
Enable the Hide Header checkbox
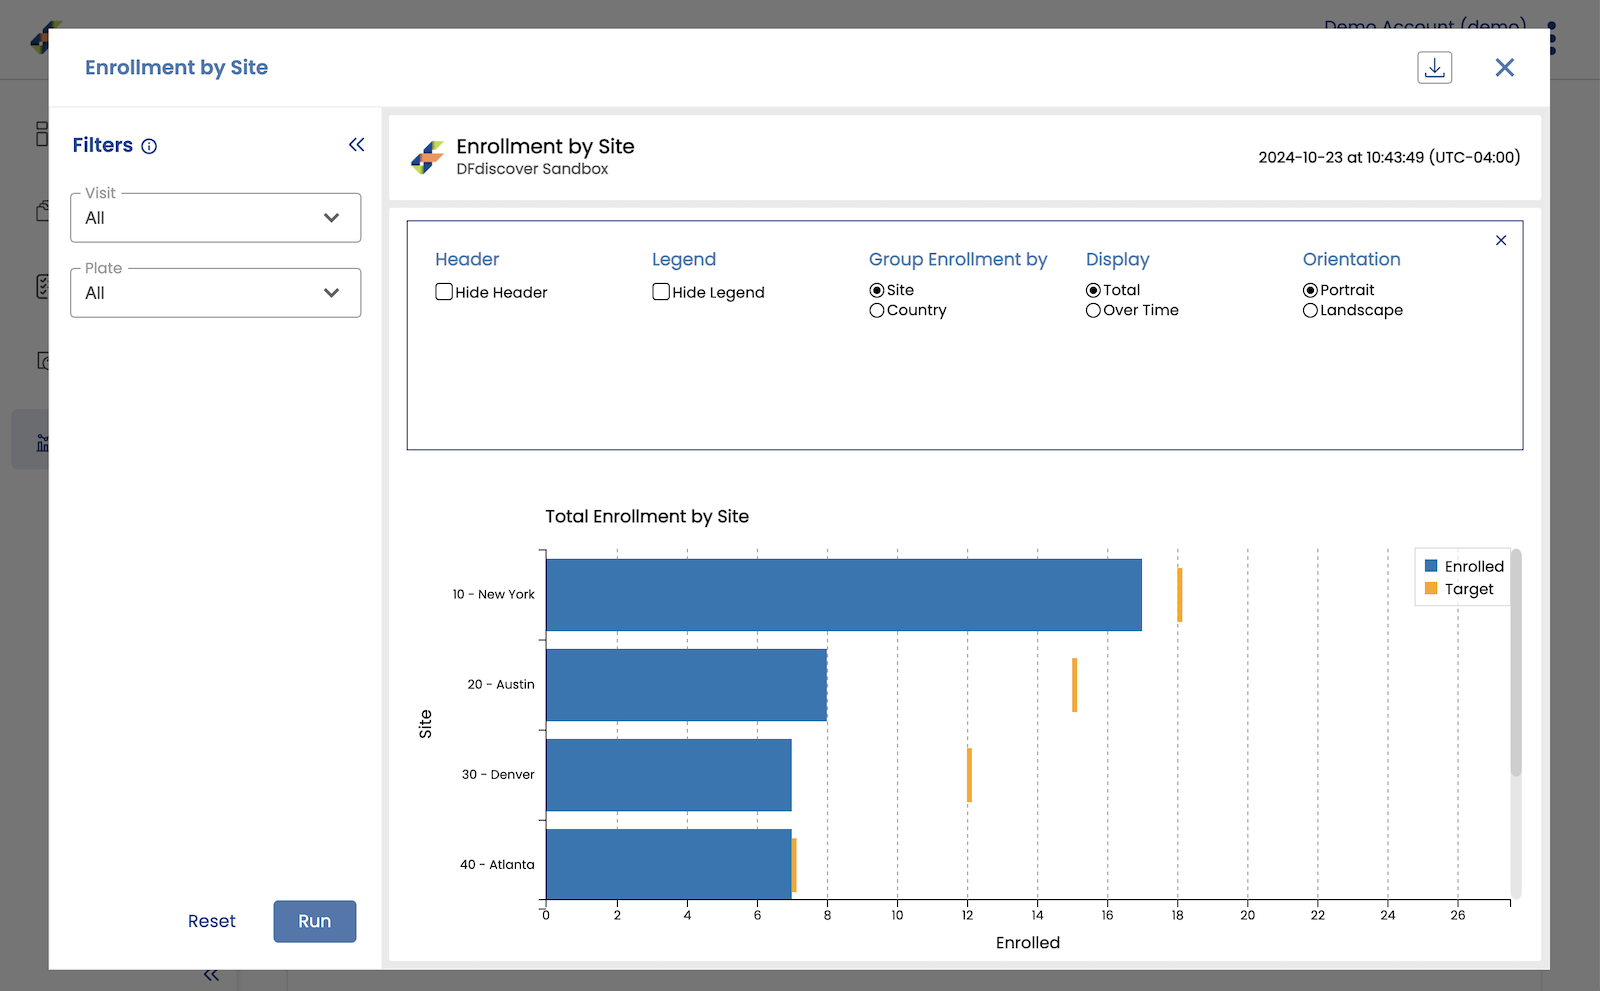pyautogui.click(x=444, y=292)
